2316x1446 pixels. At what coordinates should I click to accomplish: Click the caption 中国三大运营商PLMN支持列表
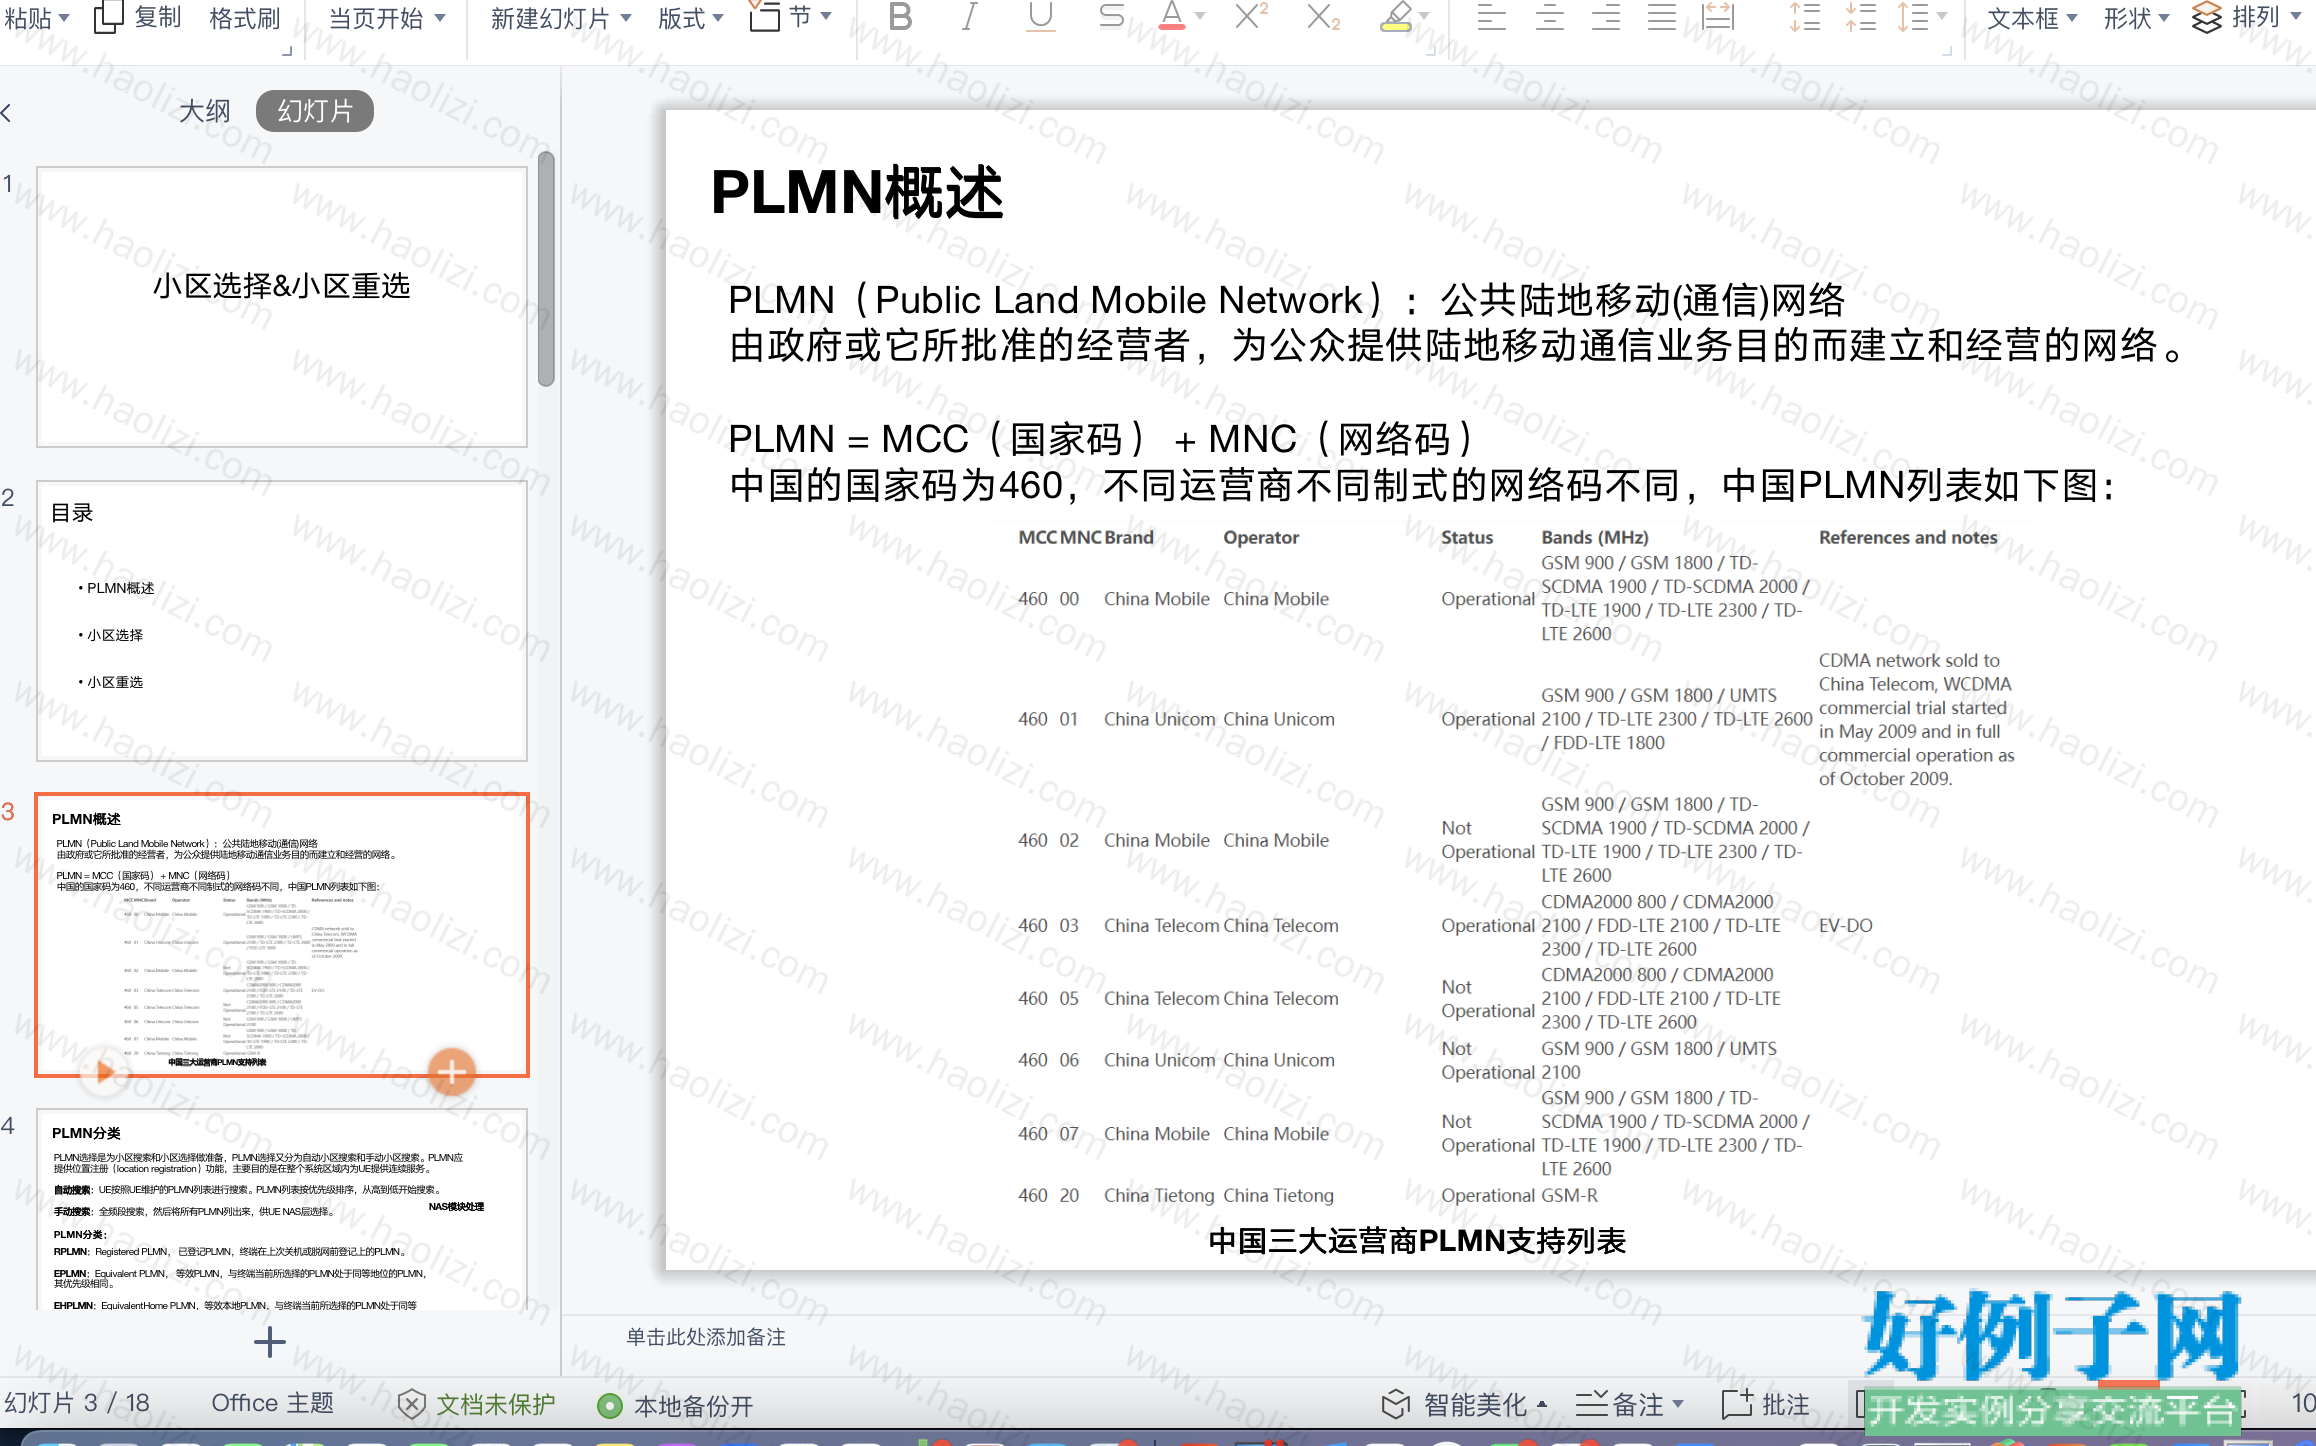(1417, 1241)
